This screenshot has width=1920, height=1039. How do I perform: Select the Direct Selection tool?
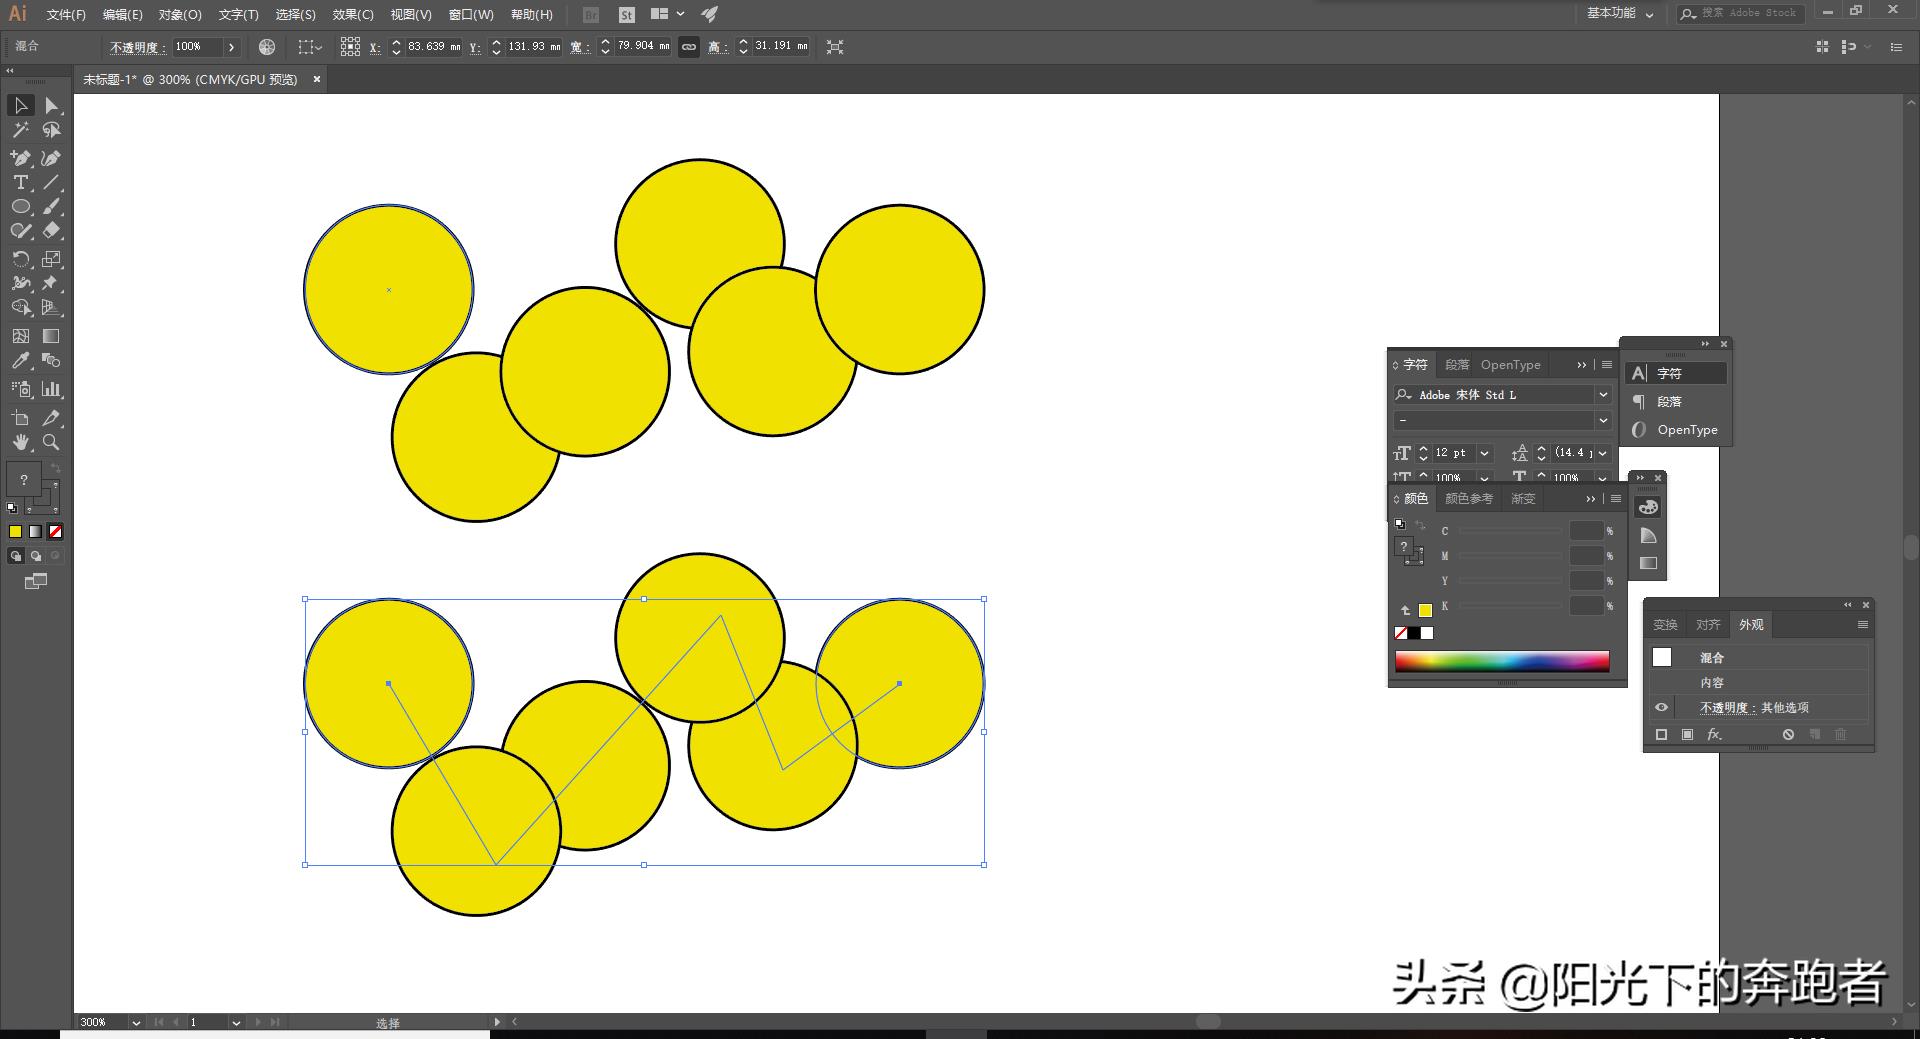tap(51, 106)
